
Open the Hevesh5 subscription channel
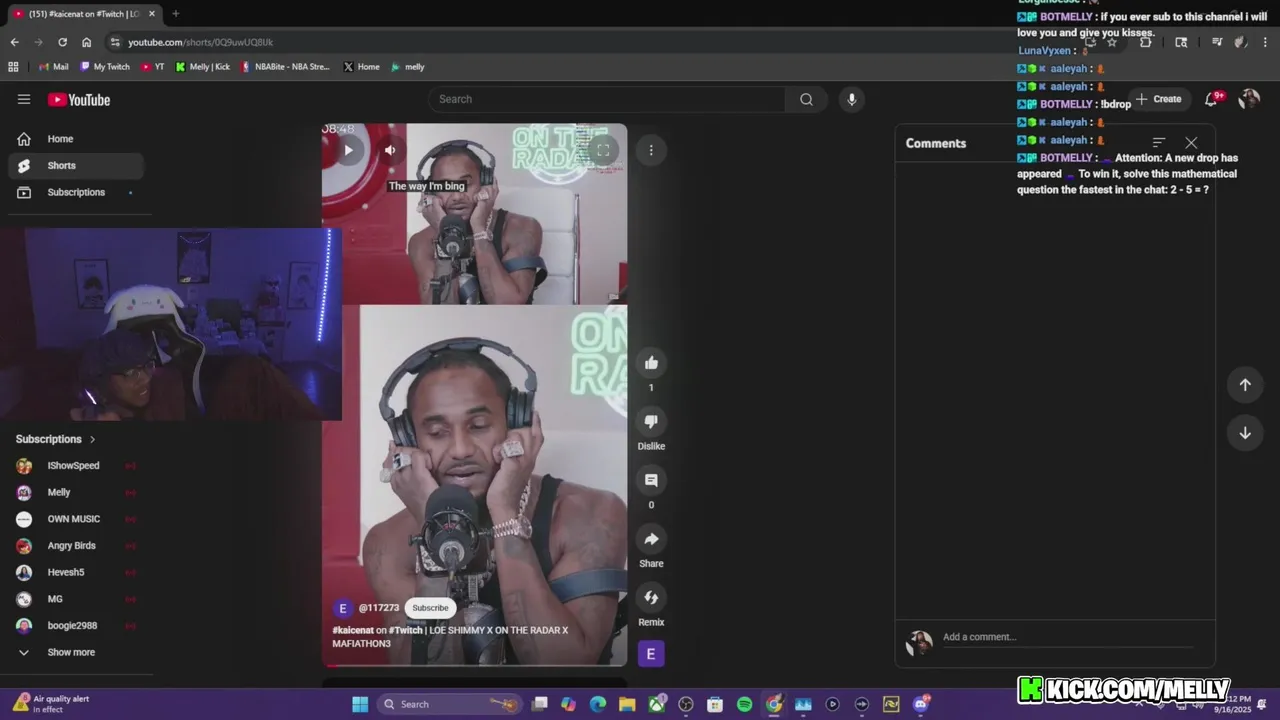click(x=76, y=572)
